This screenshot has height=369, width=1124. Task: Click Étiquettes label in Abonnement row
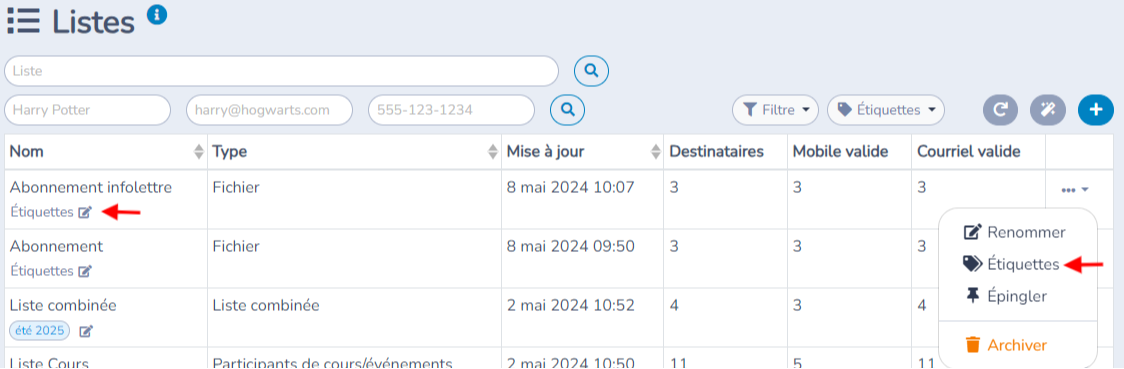(42, 271)
